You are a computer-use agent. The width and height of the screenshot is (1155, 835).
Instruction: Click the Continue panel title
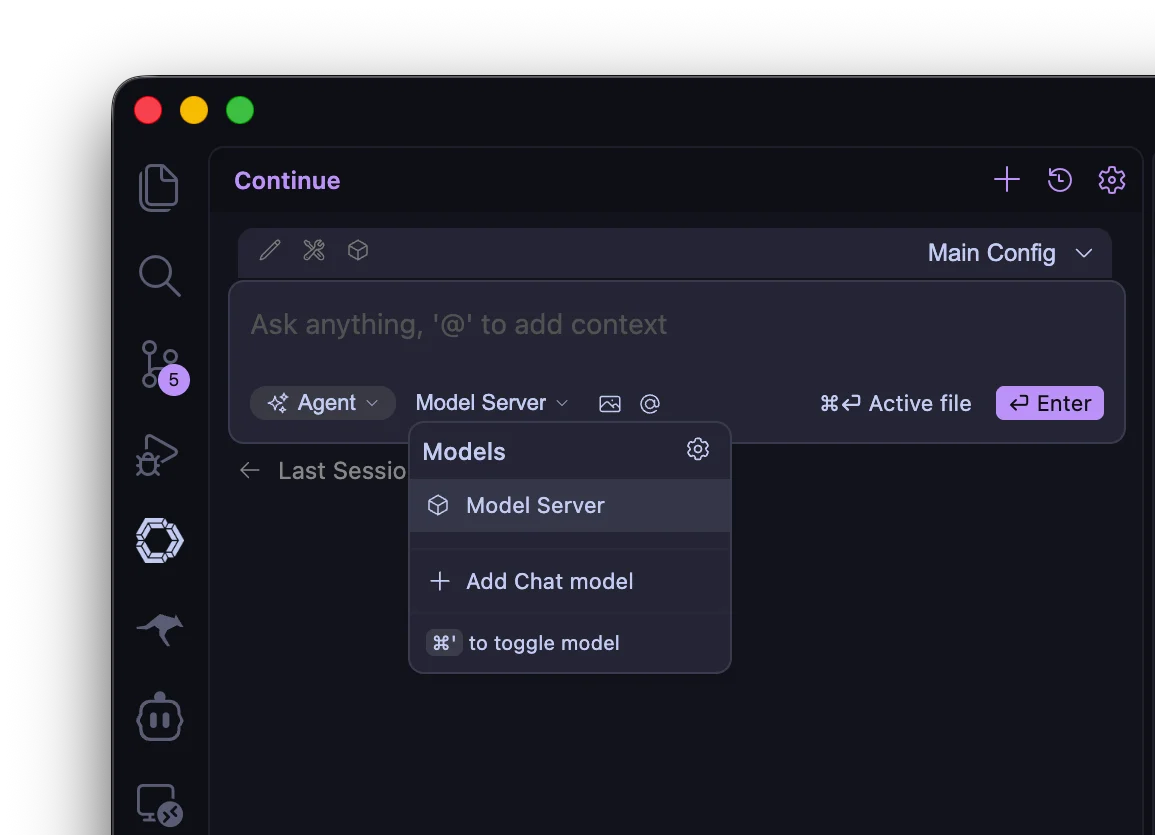287,180
